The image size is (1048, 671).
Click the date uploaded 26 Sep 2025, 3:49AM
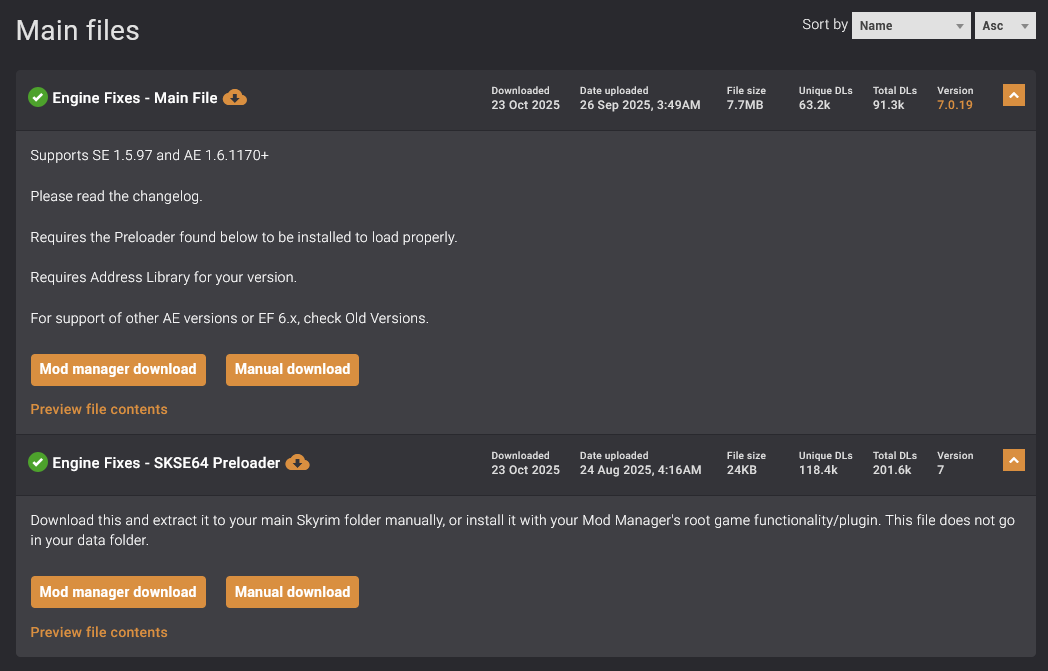point(640,105)
